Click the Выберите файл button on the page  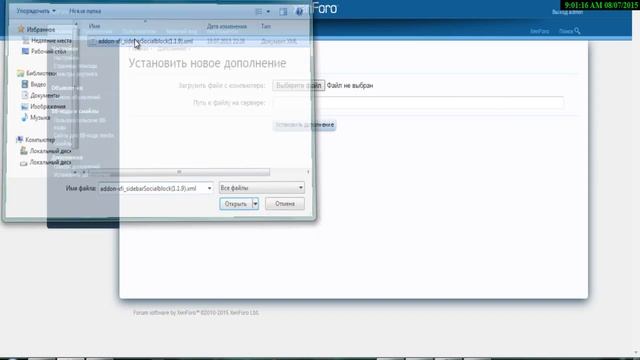298,85
